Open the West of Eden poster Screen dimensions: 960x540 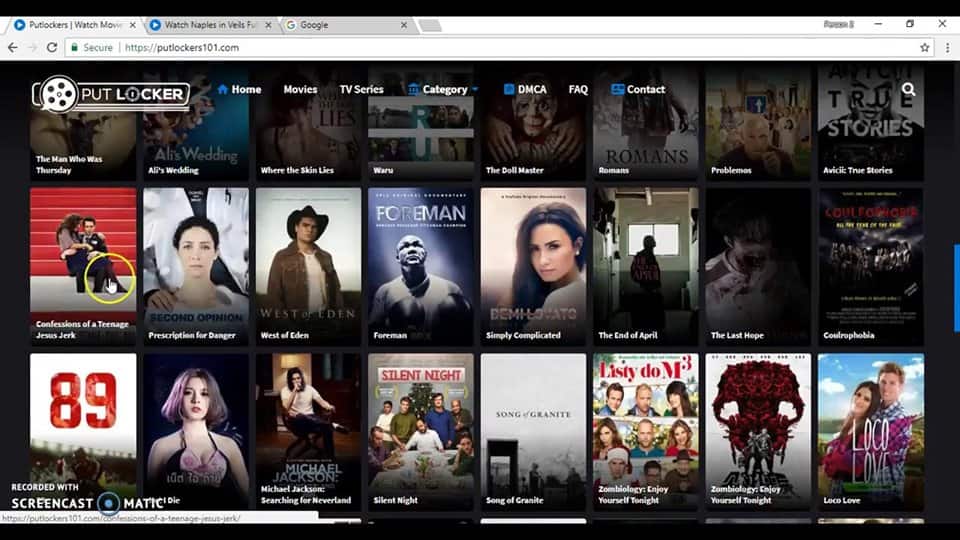pos(309,266)
